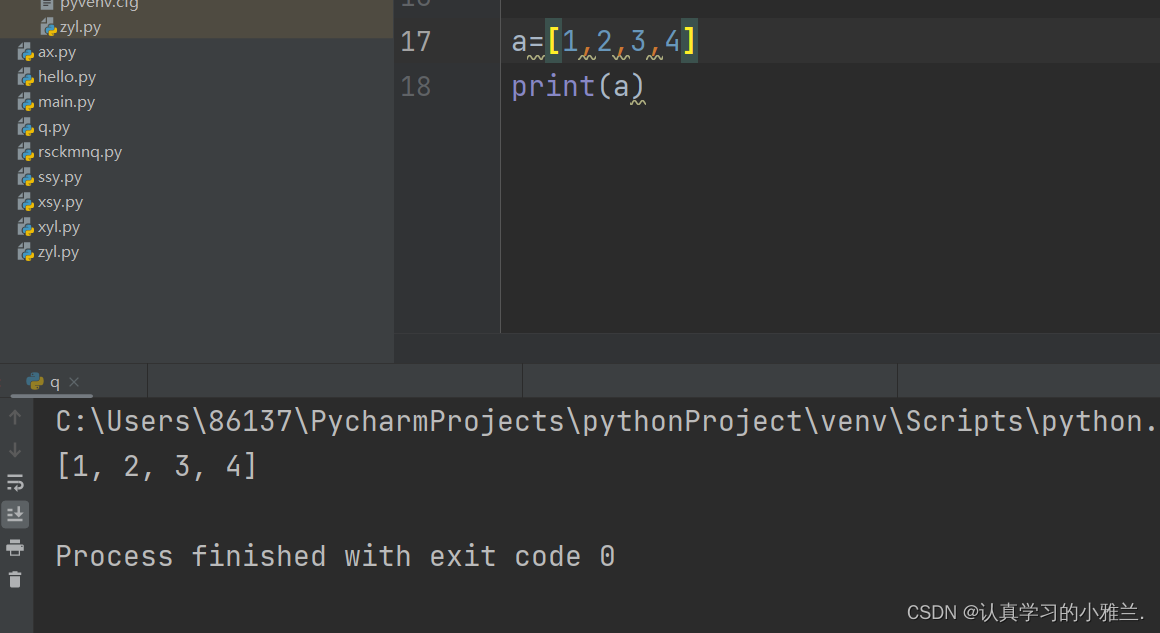Toggle soft-wrap in run console

click(x=15, y=483)
